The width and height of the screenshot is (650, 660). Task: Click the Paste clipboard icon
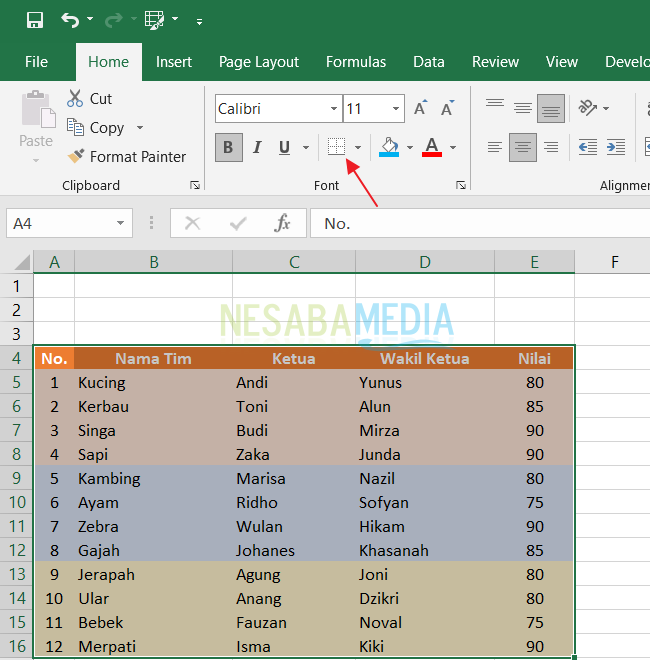38,109
